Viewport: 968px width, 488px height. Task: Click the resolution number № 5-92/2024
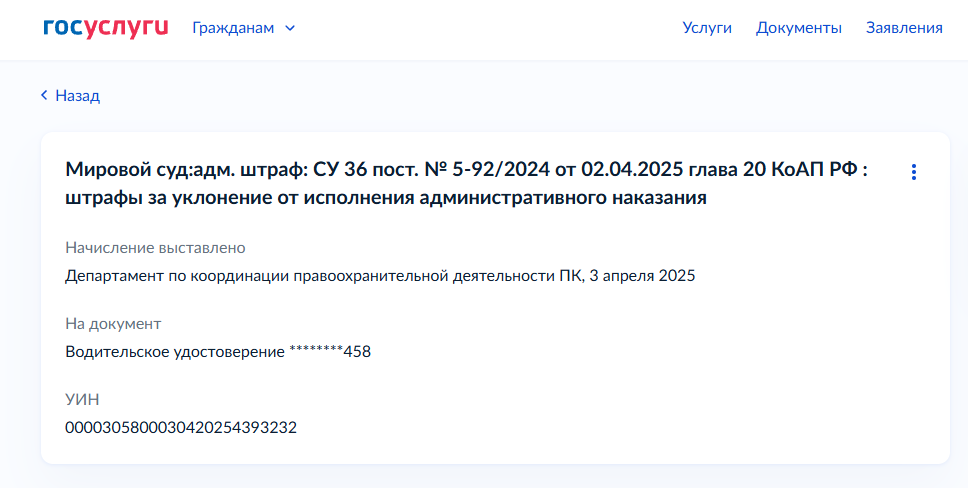pyautogui.click(x=486, y=170)
